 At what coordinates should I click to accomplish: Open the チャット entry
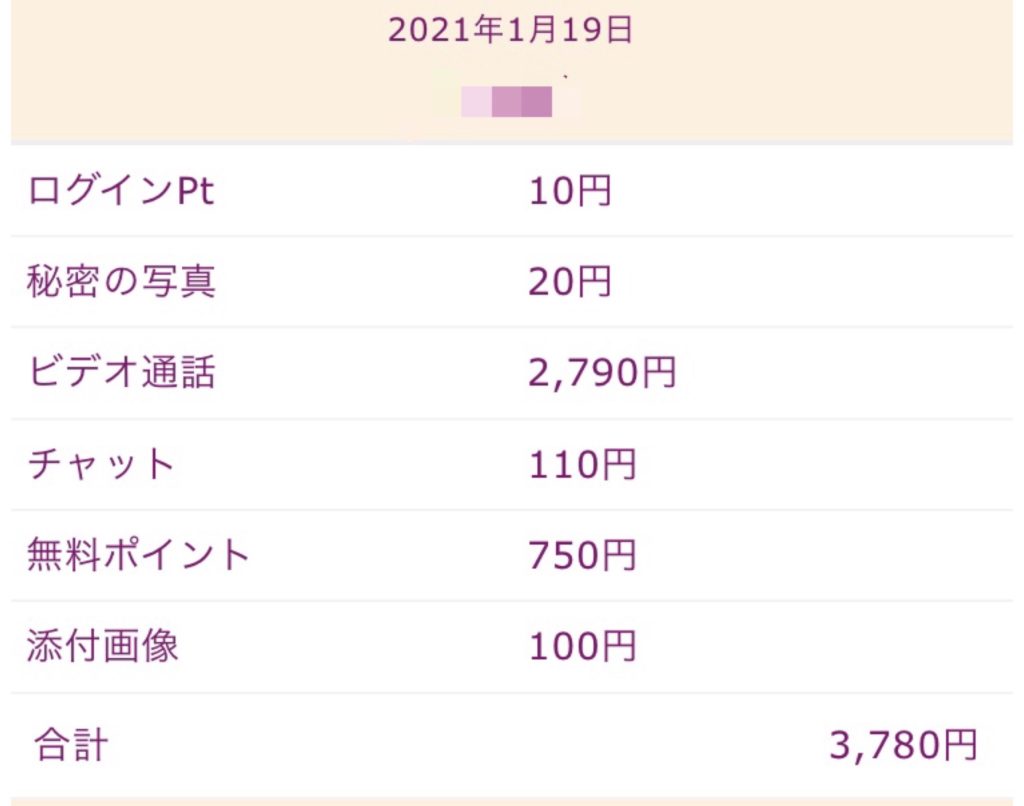pos(102,464)
